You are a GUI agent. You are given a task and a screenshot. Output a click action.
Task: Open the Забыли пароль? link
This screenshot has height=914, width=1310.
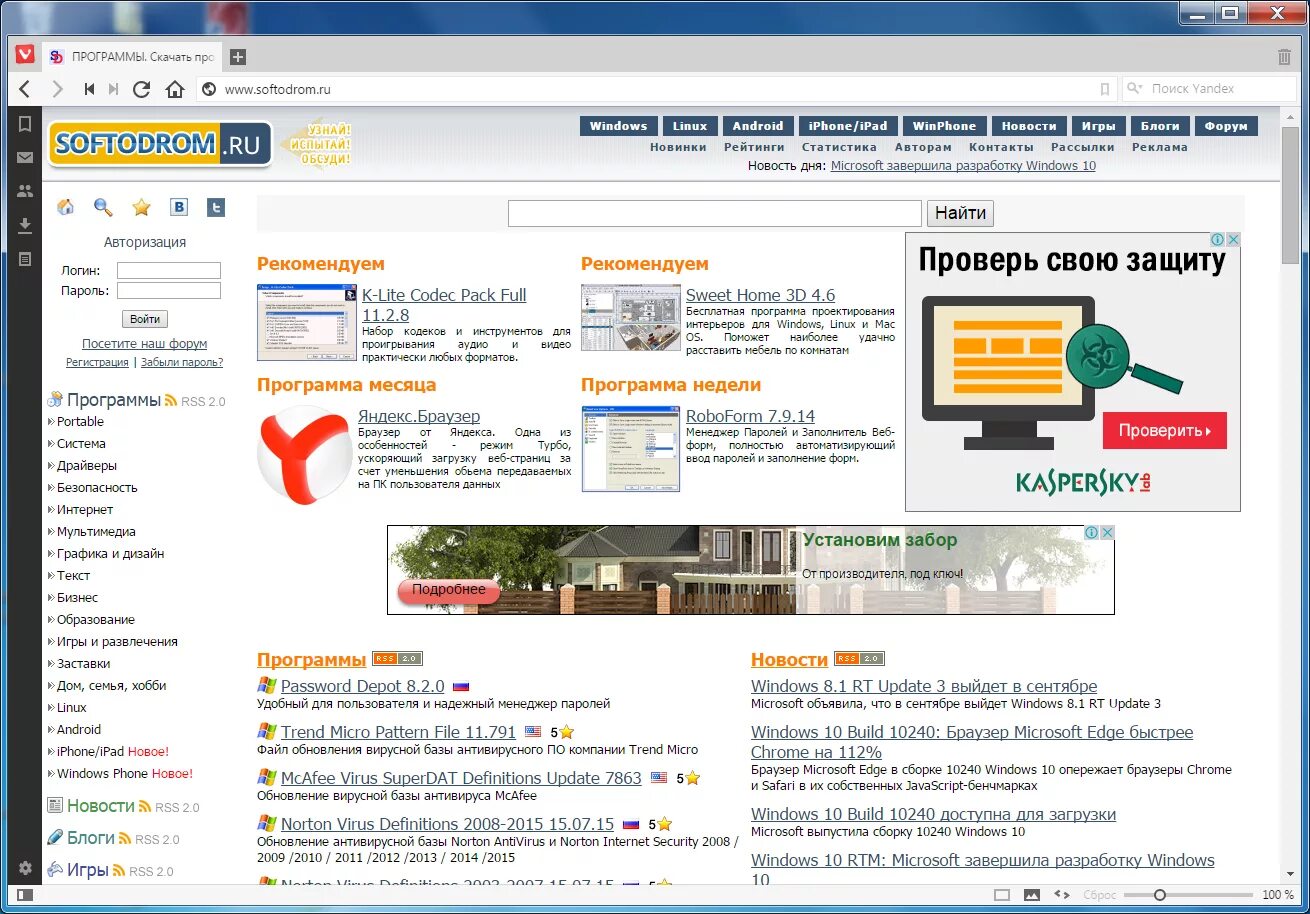pyautogui.click(x=182, y=362)
